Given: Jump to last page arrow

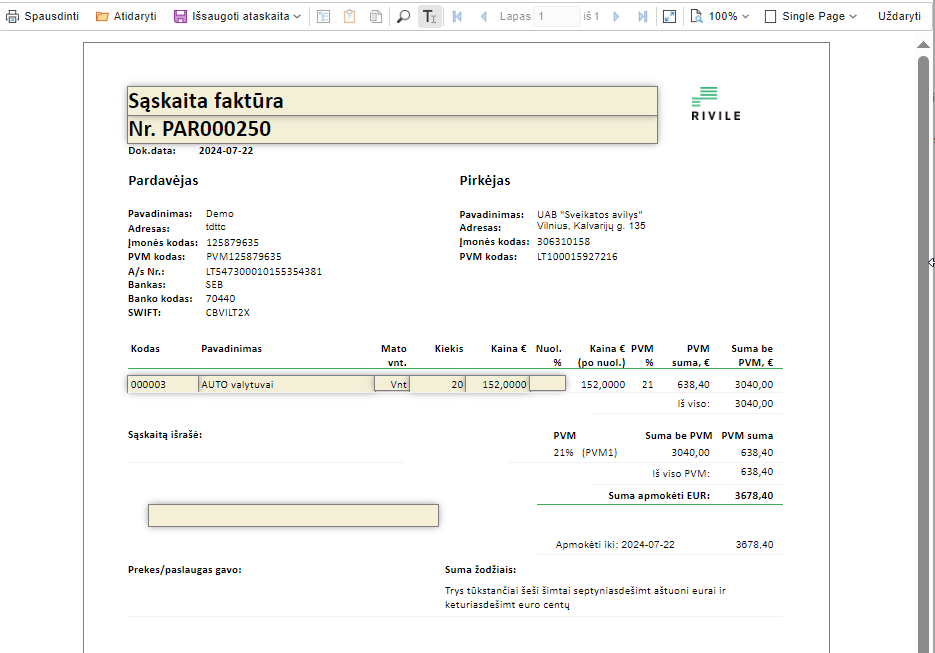Looking at the screenshot, I should 642,16.
